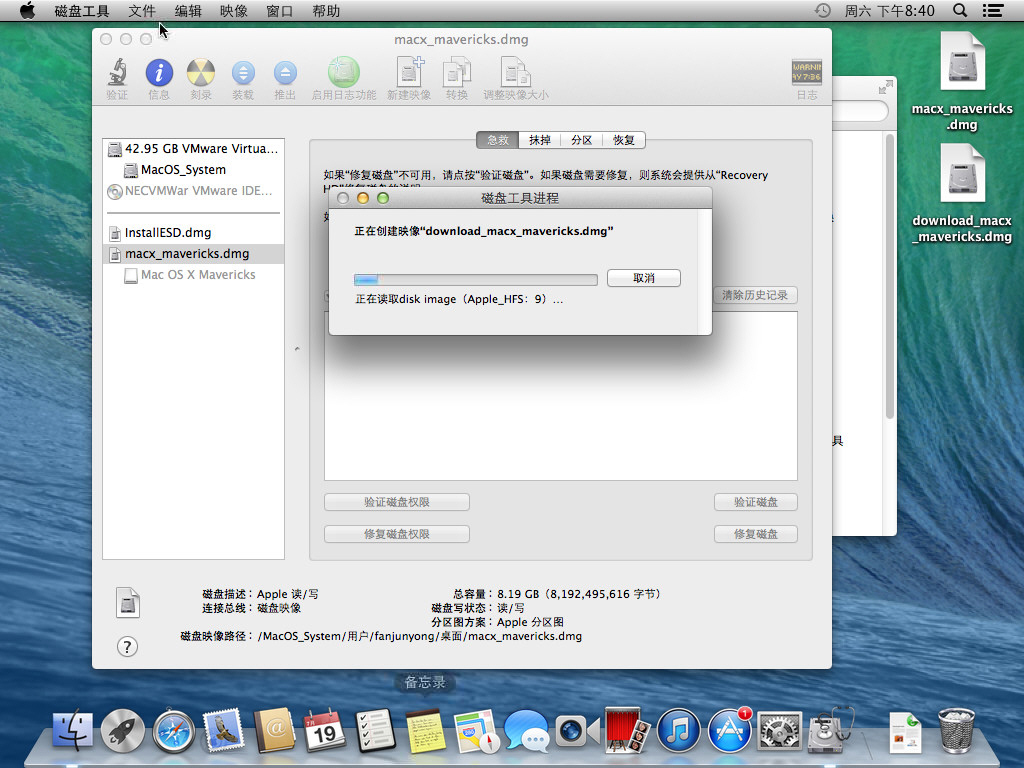Open FaceTime from the Dock
1024x768 pixels.
[577, 730]
